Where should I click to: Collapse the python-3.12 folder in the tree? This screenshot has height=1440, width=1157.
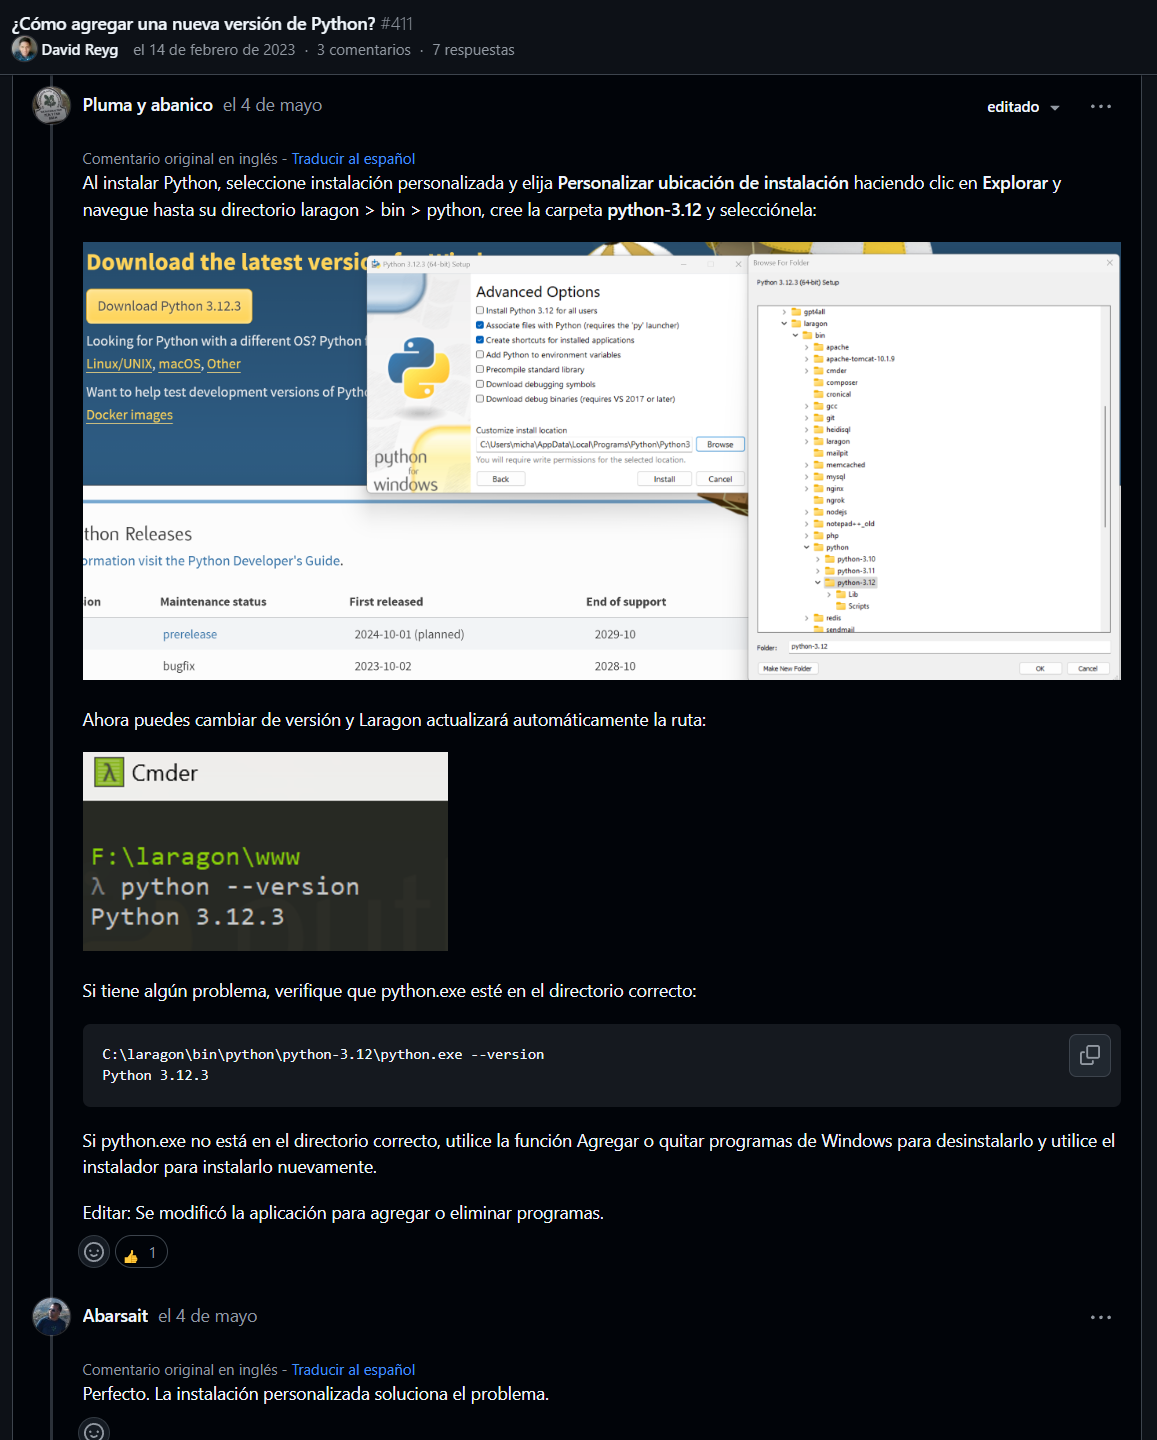[x=817, y=582]
